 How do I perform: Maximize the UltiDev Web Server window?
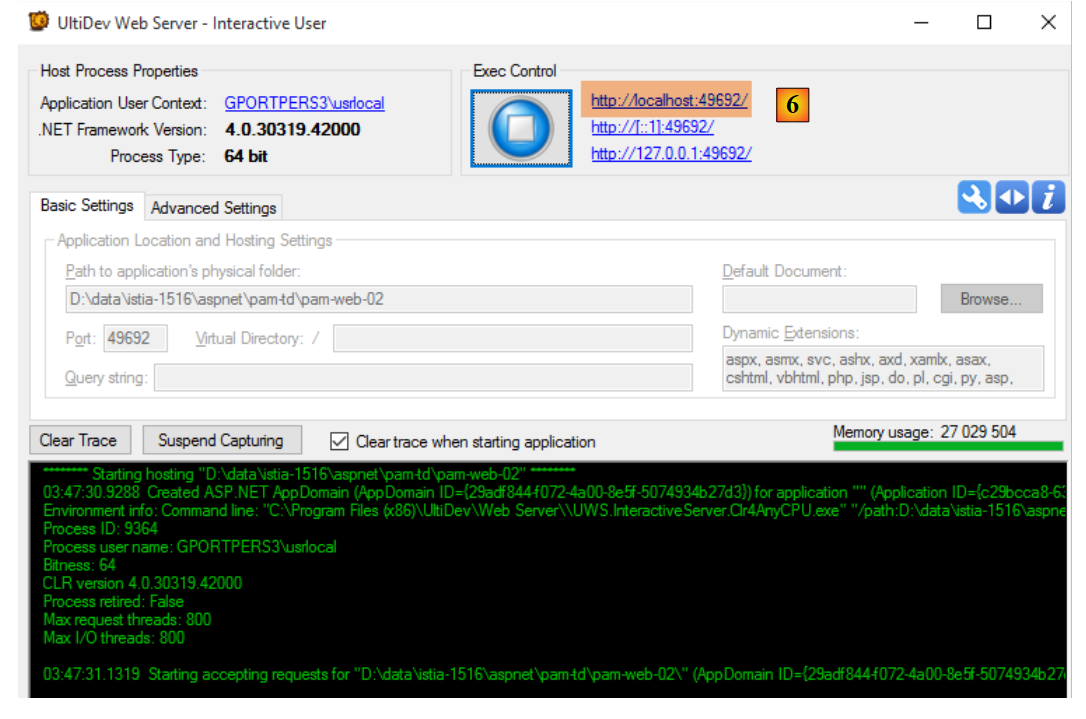[x=984, y=22]
